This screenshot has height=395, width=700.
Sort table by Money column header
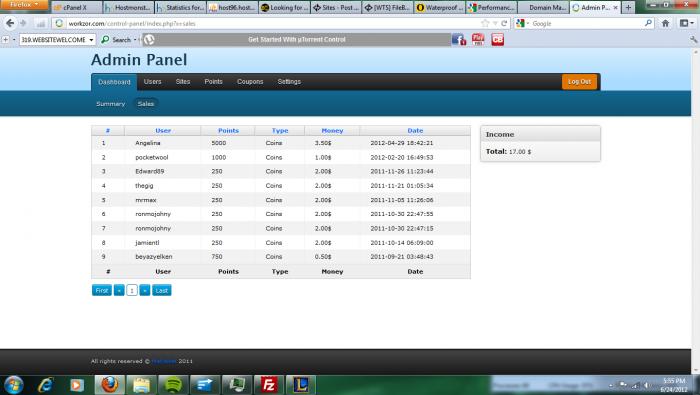tap(332, 131)
